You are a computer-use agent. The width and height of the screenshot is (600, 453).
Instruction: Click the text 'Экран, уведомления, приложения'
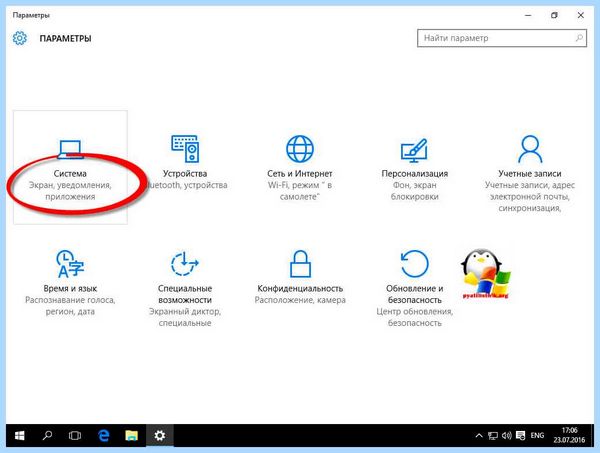pyautogui.click(x=70, y=191)
